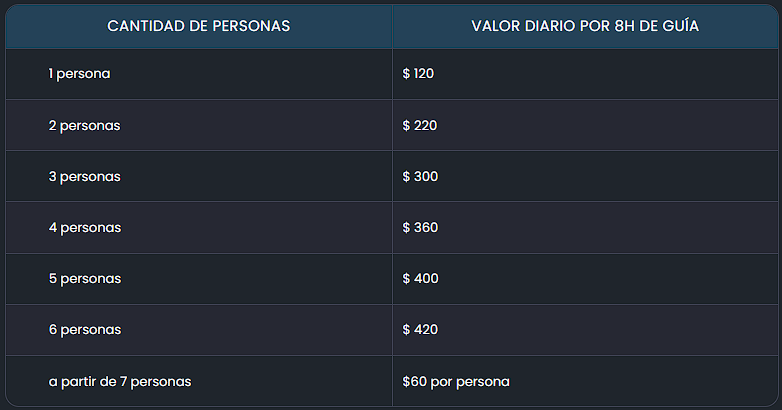Screen dimensions: 782x410
Task: Select the 1 persona row label
Action: 79,74
